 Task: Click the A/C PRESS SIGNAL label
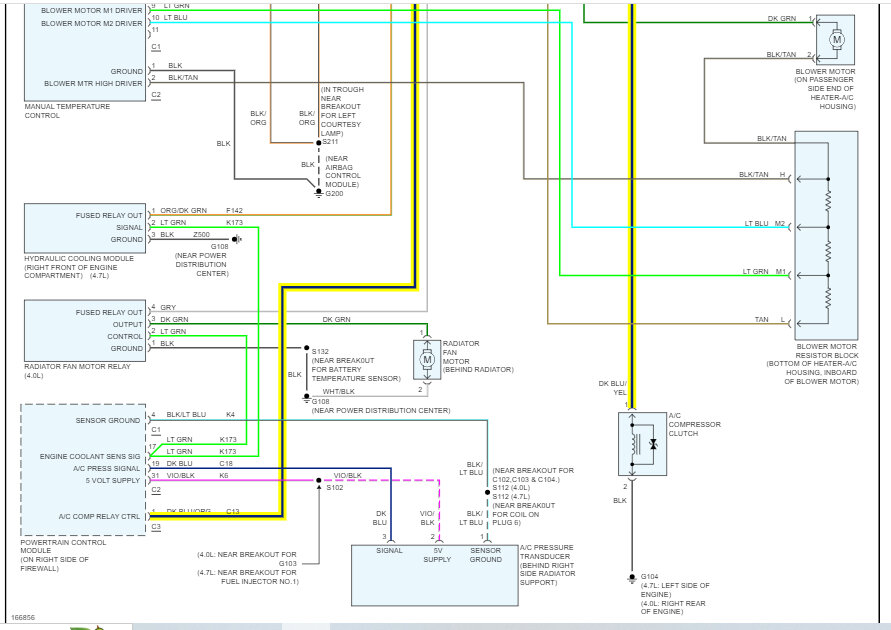[106, 469]
